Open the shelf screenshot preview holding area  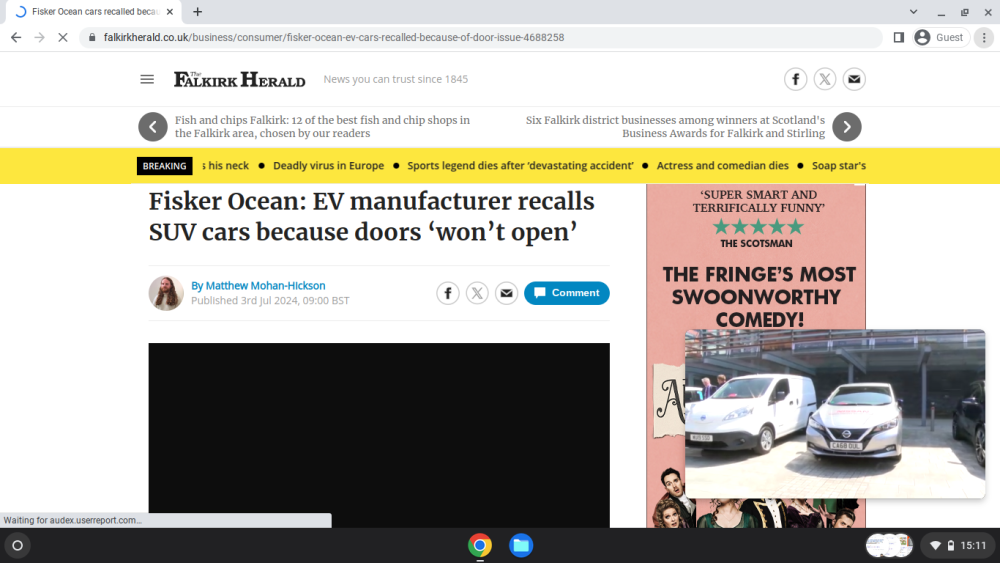[889, 546]
